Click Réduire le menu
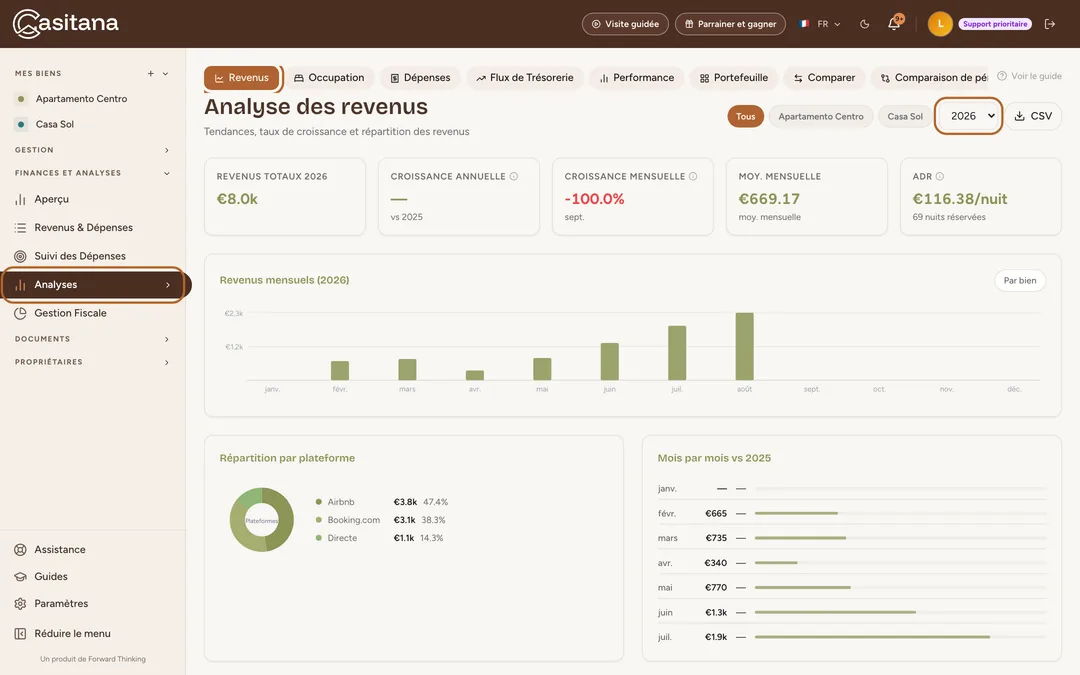 92,634
